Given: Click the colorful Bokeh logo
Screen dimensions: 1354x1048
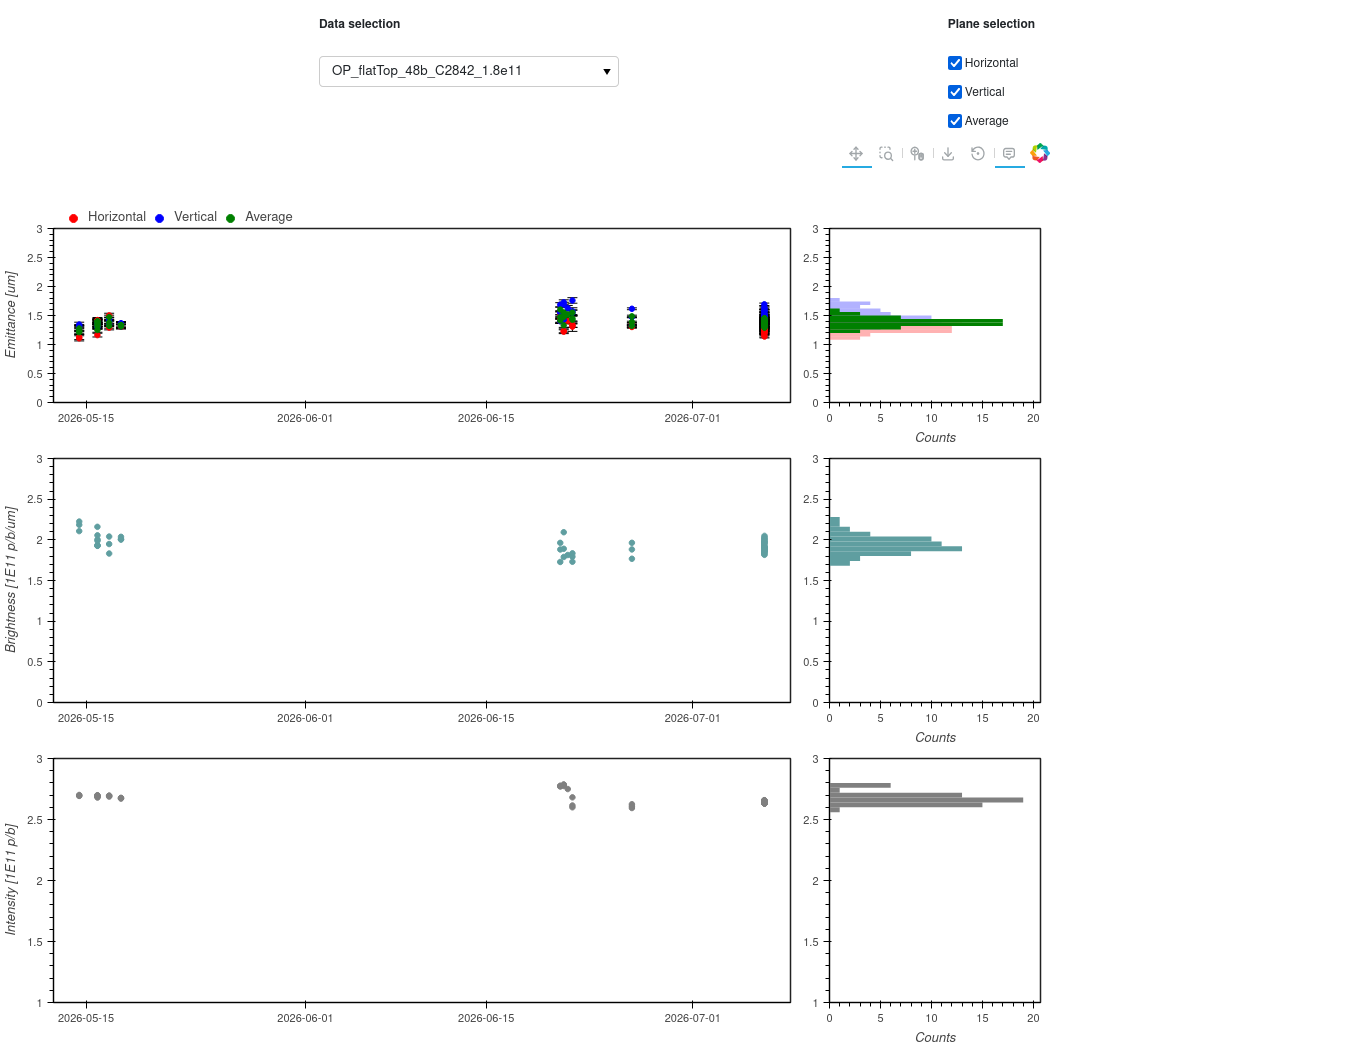Looking at the screenshot, I should [x=1040, y=153].
